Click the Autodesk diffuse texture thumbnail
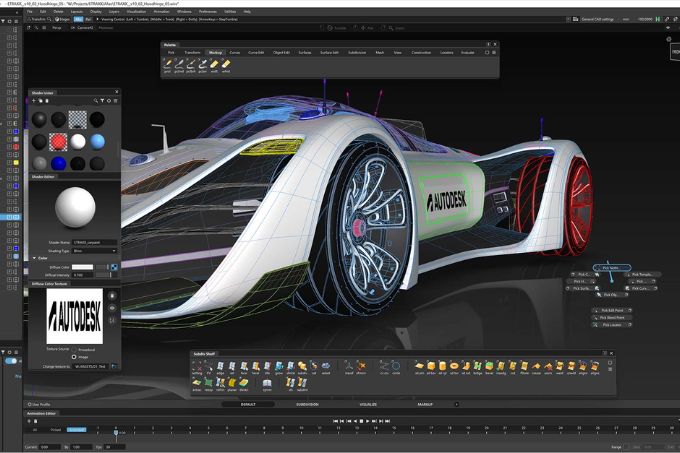Image resolution: width=680 pixels, height=453 pixels. 75,316
